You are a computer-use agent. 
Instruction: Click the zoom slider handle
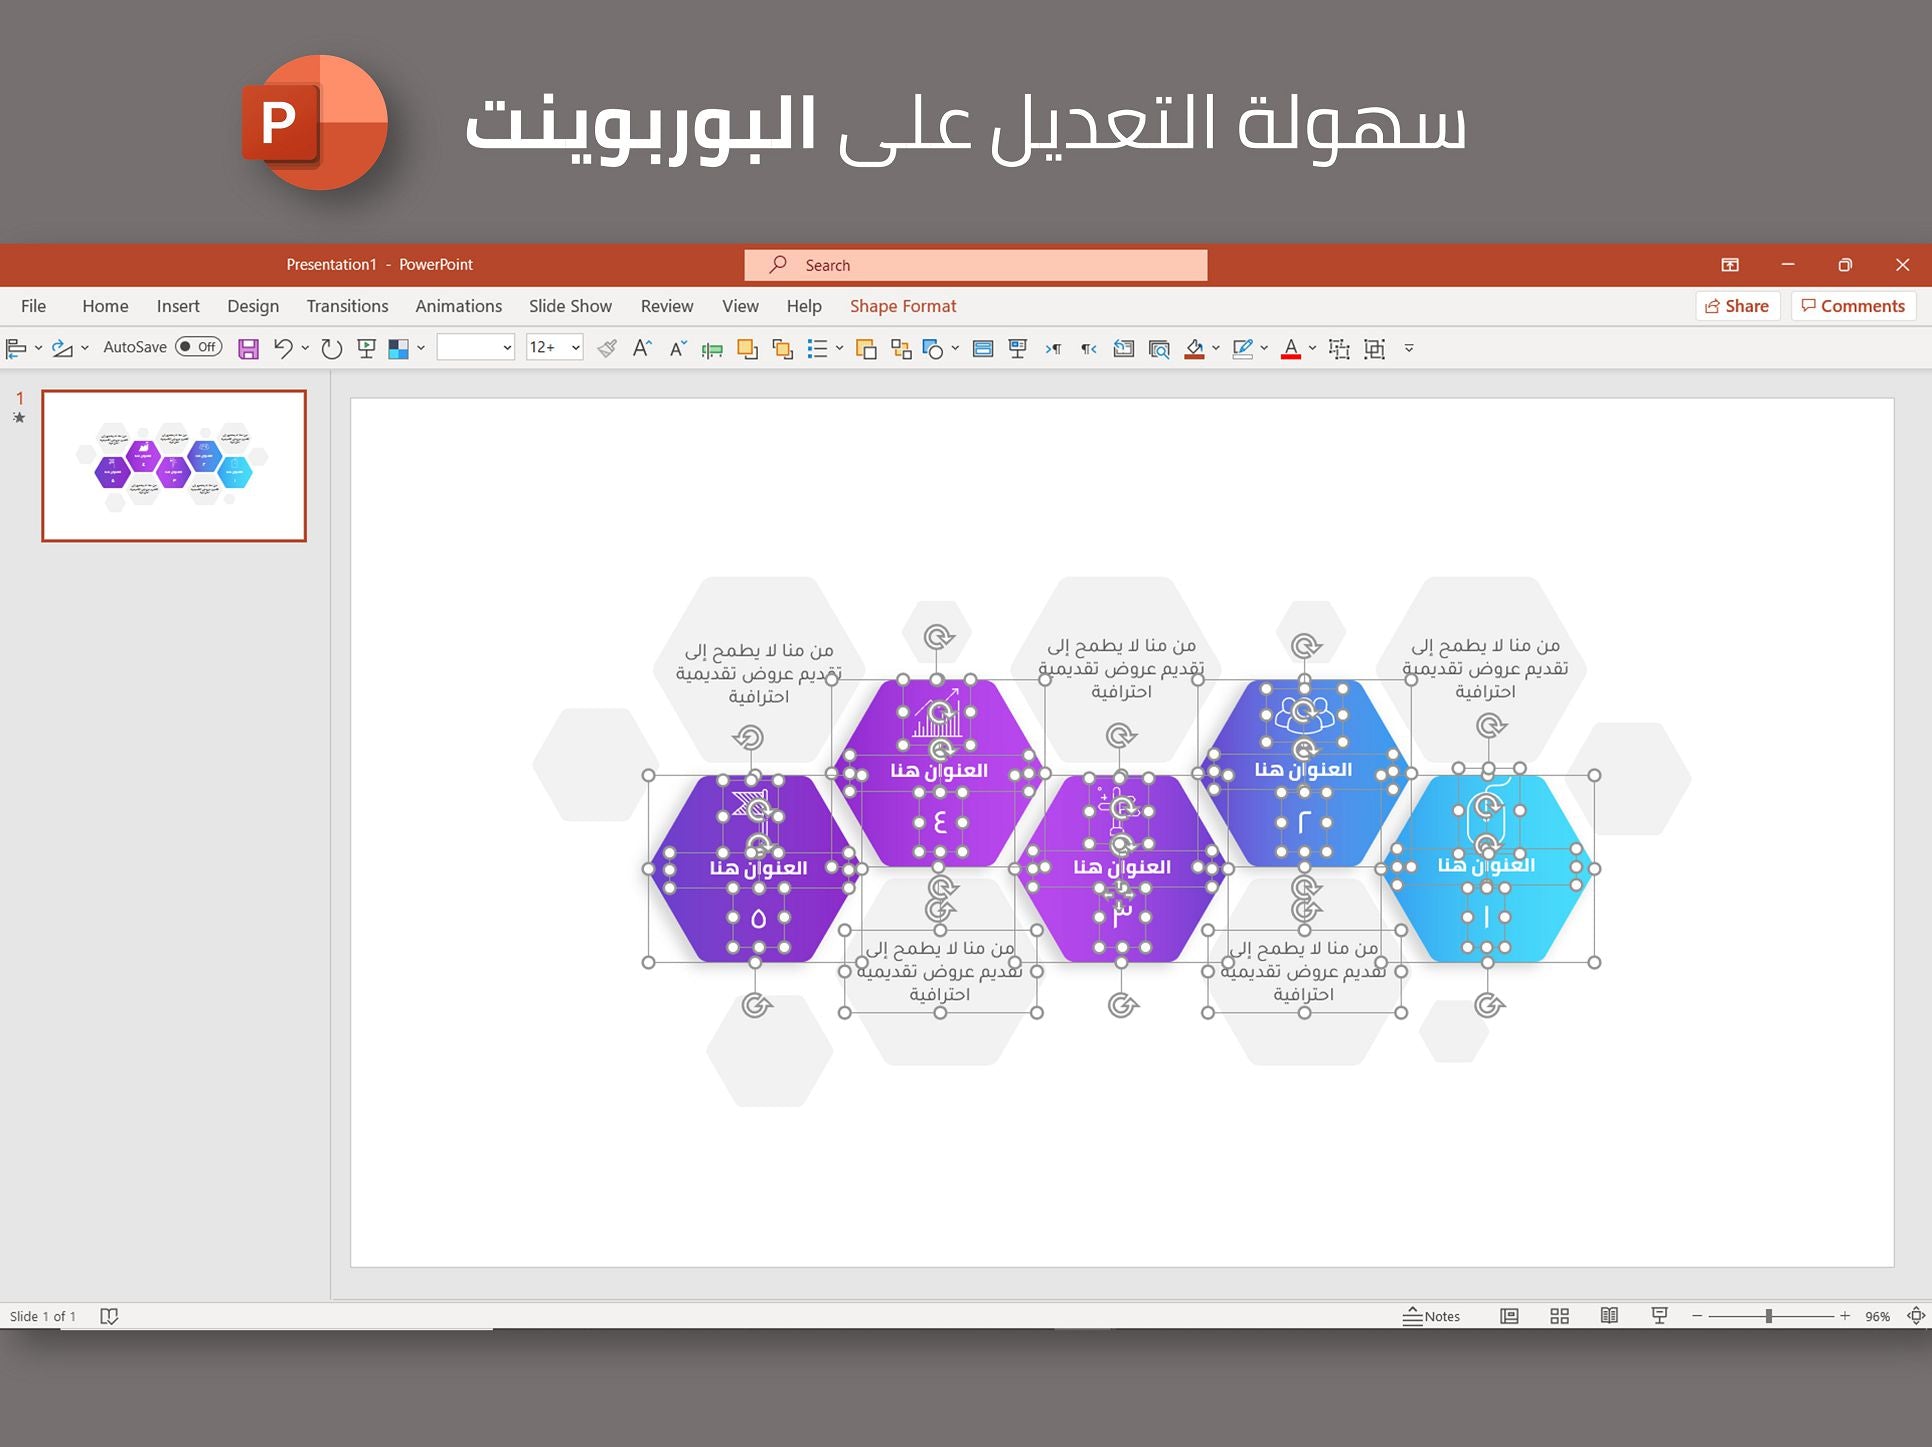(x=1769, y=1316)
